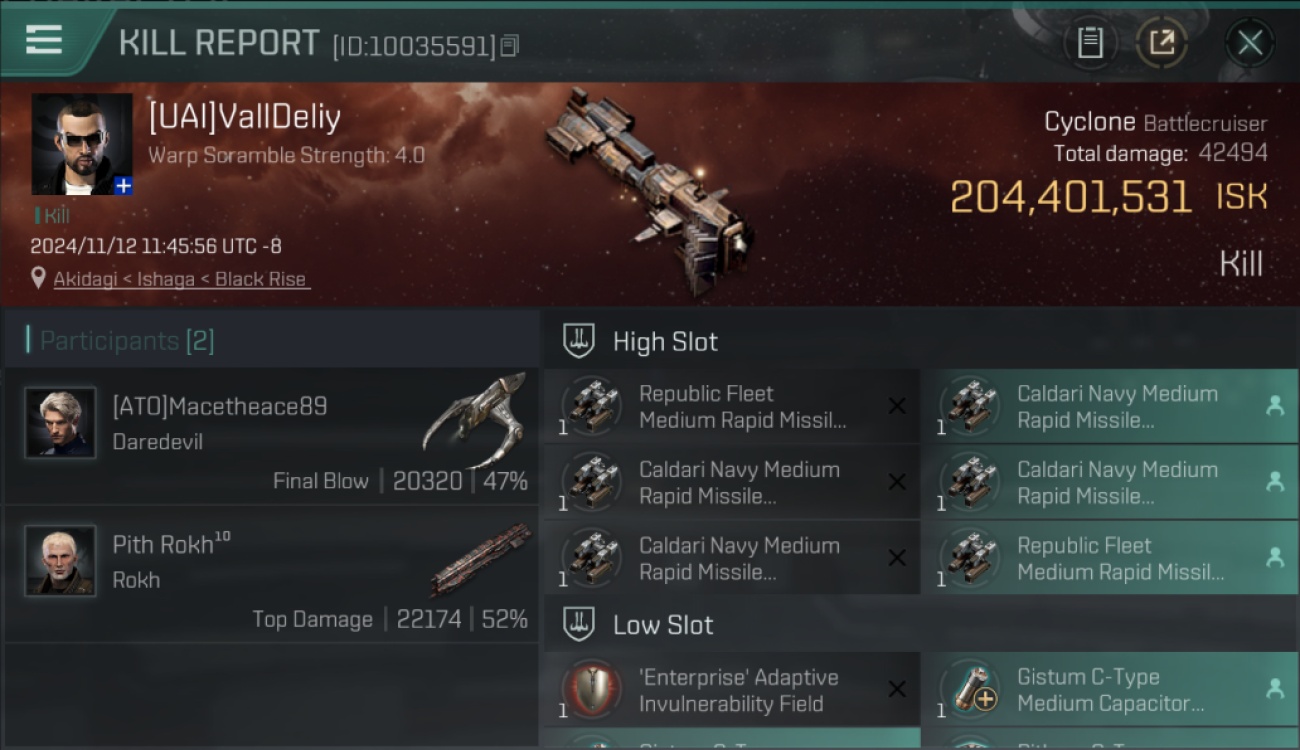Viewport: 1300px width, 750px height.
Task: View VallDeliy's character portrait
Action: 82,144
